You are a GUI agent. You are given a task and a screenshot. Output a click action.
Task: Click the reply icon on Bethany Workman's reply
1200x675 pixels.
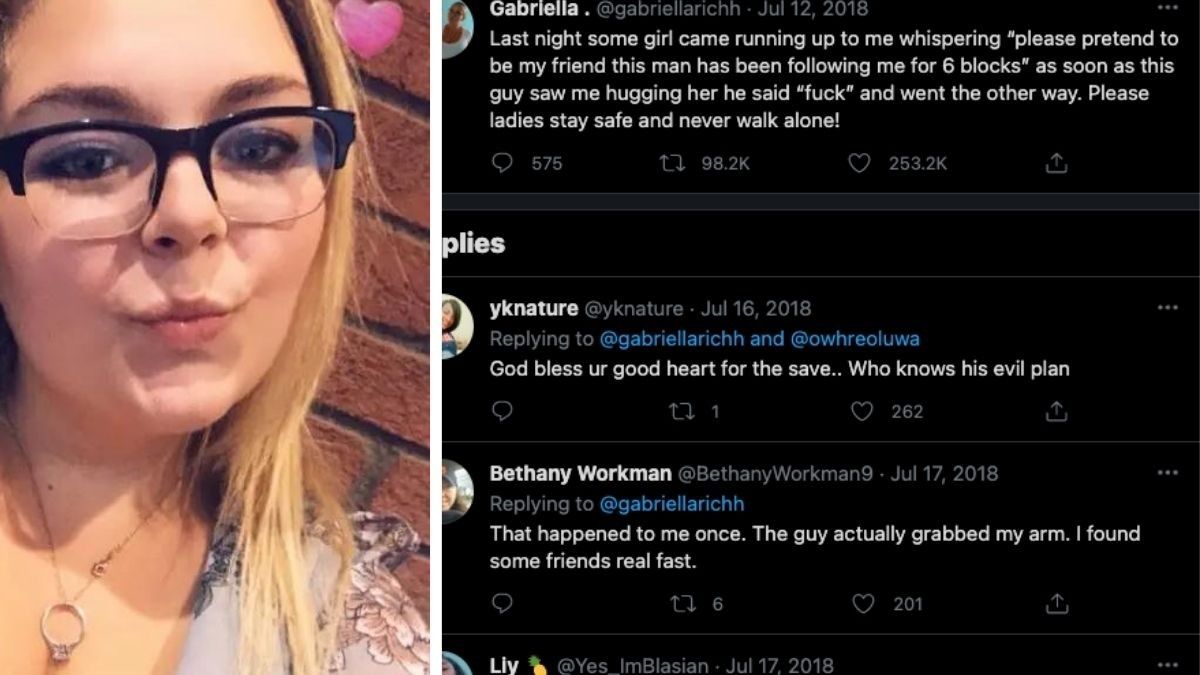tap(502, 604)
